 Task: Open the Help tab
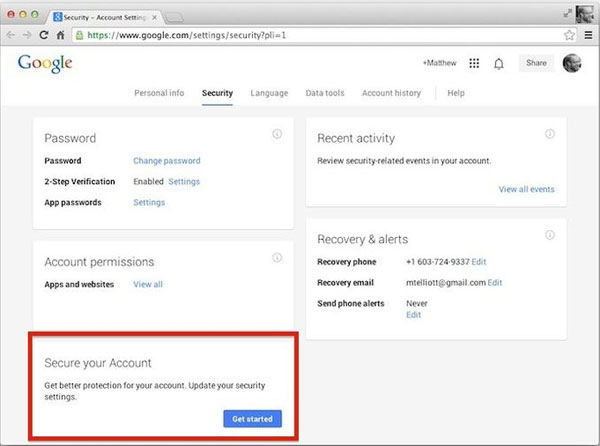[456, 93]
